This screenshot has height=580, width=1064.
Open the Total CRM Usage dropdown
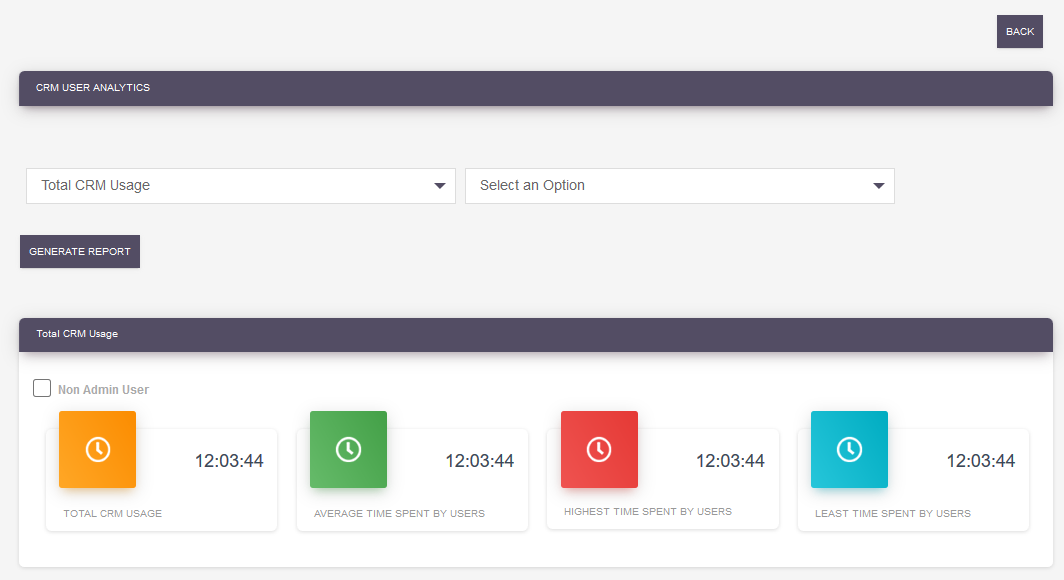(241, 186)
